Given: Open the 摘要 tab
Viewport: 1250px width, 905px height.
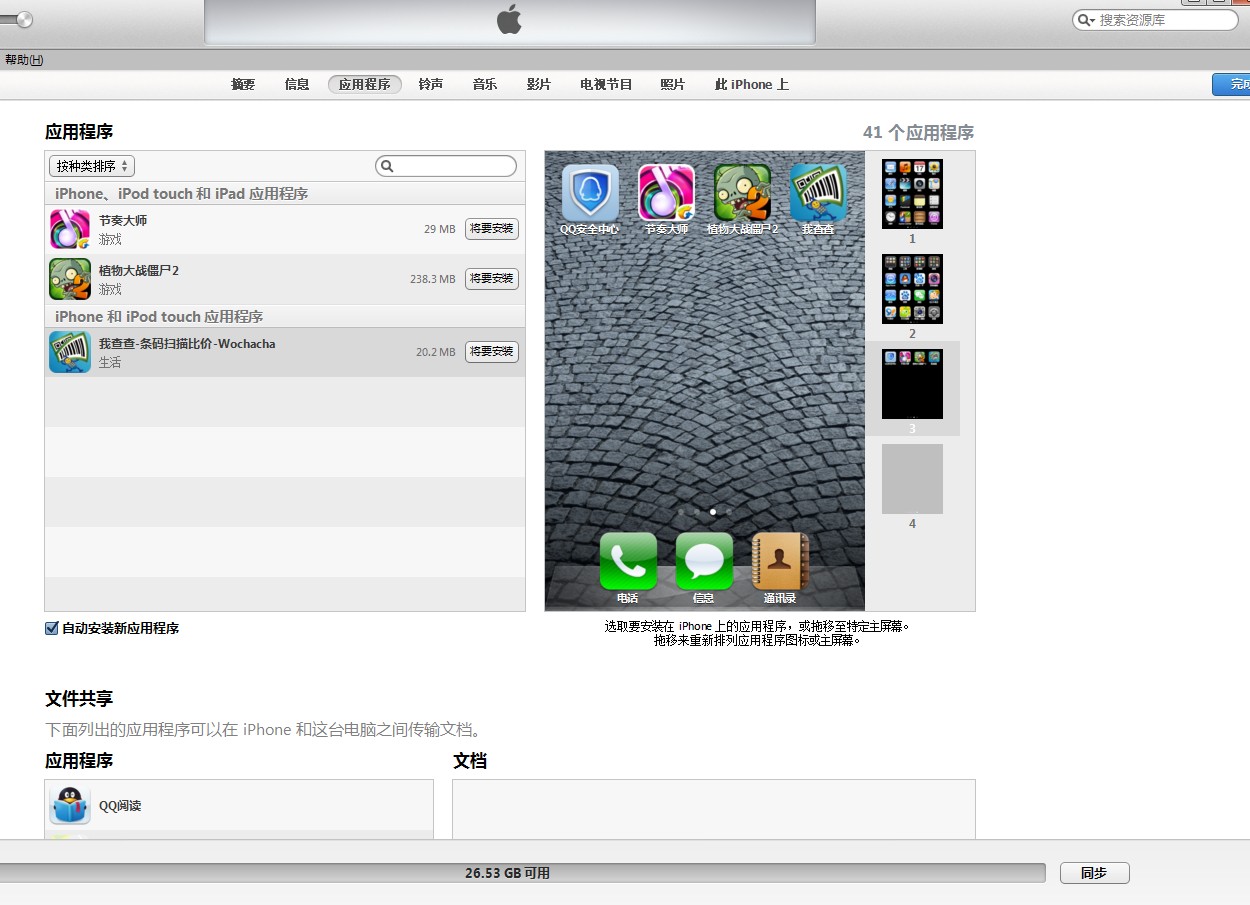Looking at the screenshot, I should [x=243, y=85].
